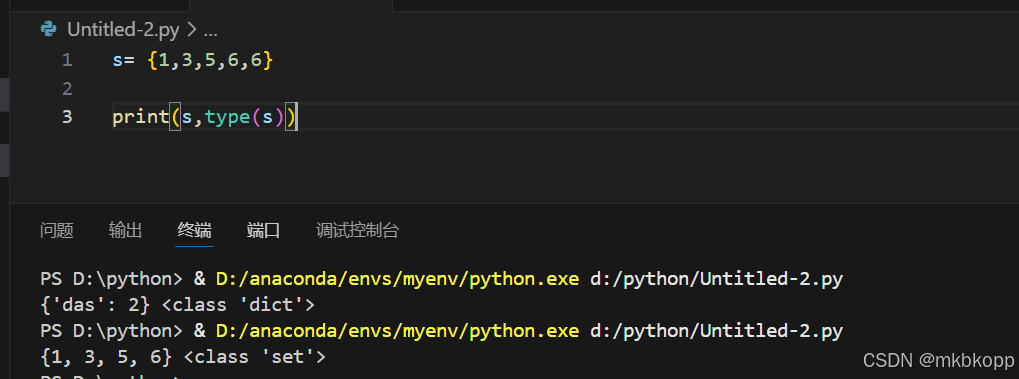The image size is (1019, 379).
Task: Click the print keyword on line 3
Action: tap(140, 117)
